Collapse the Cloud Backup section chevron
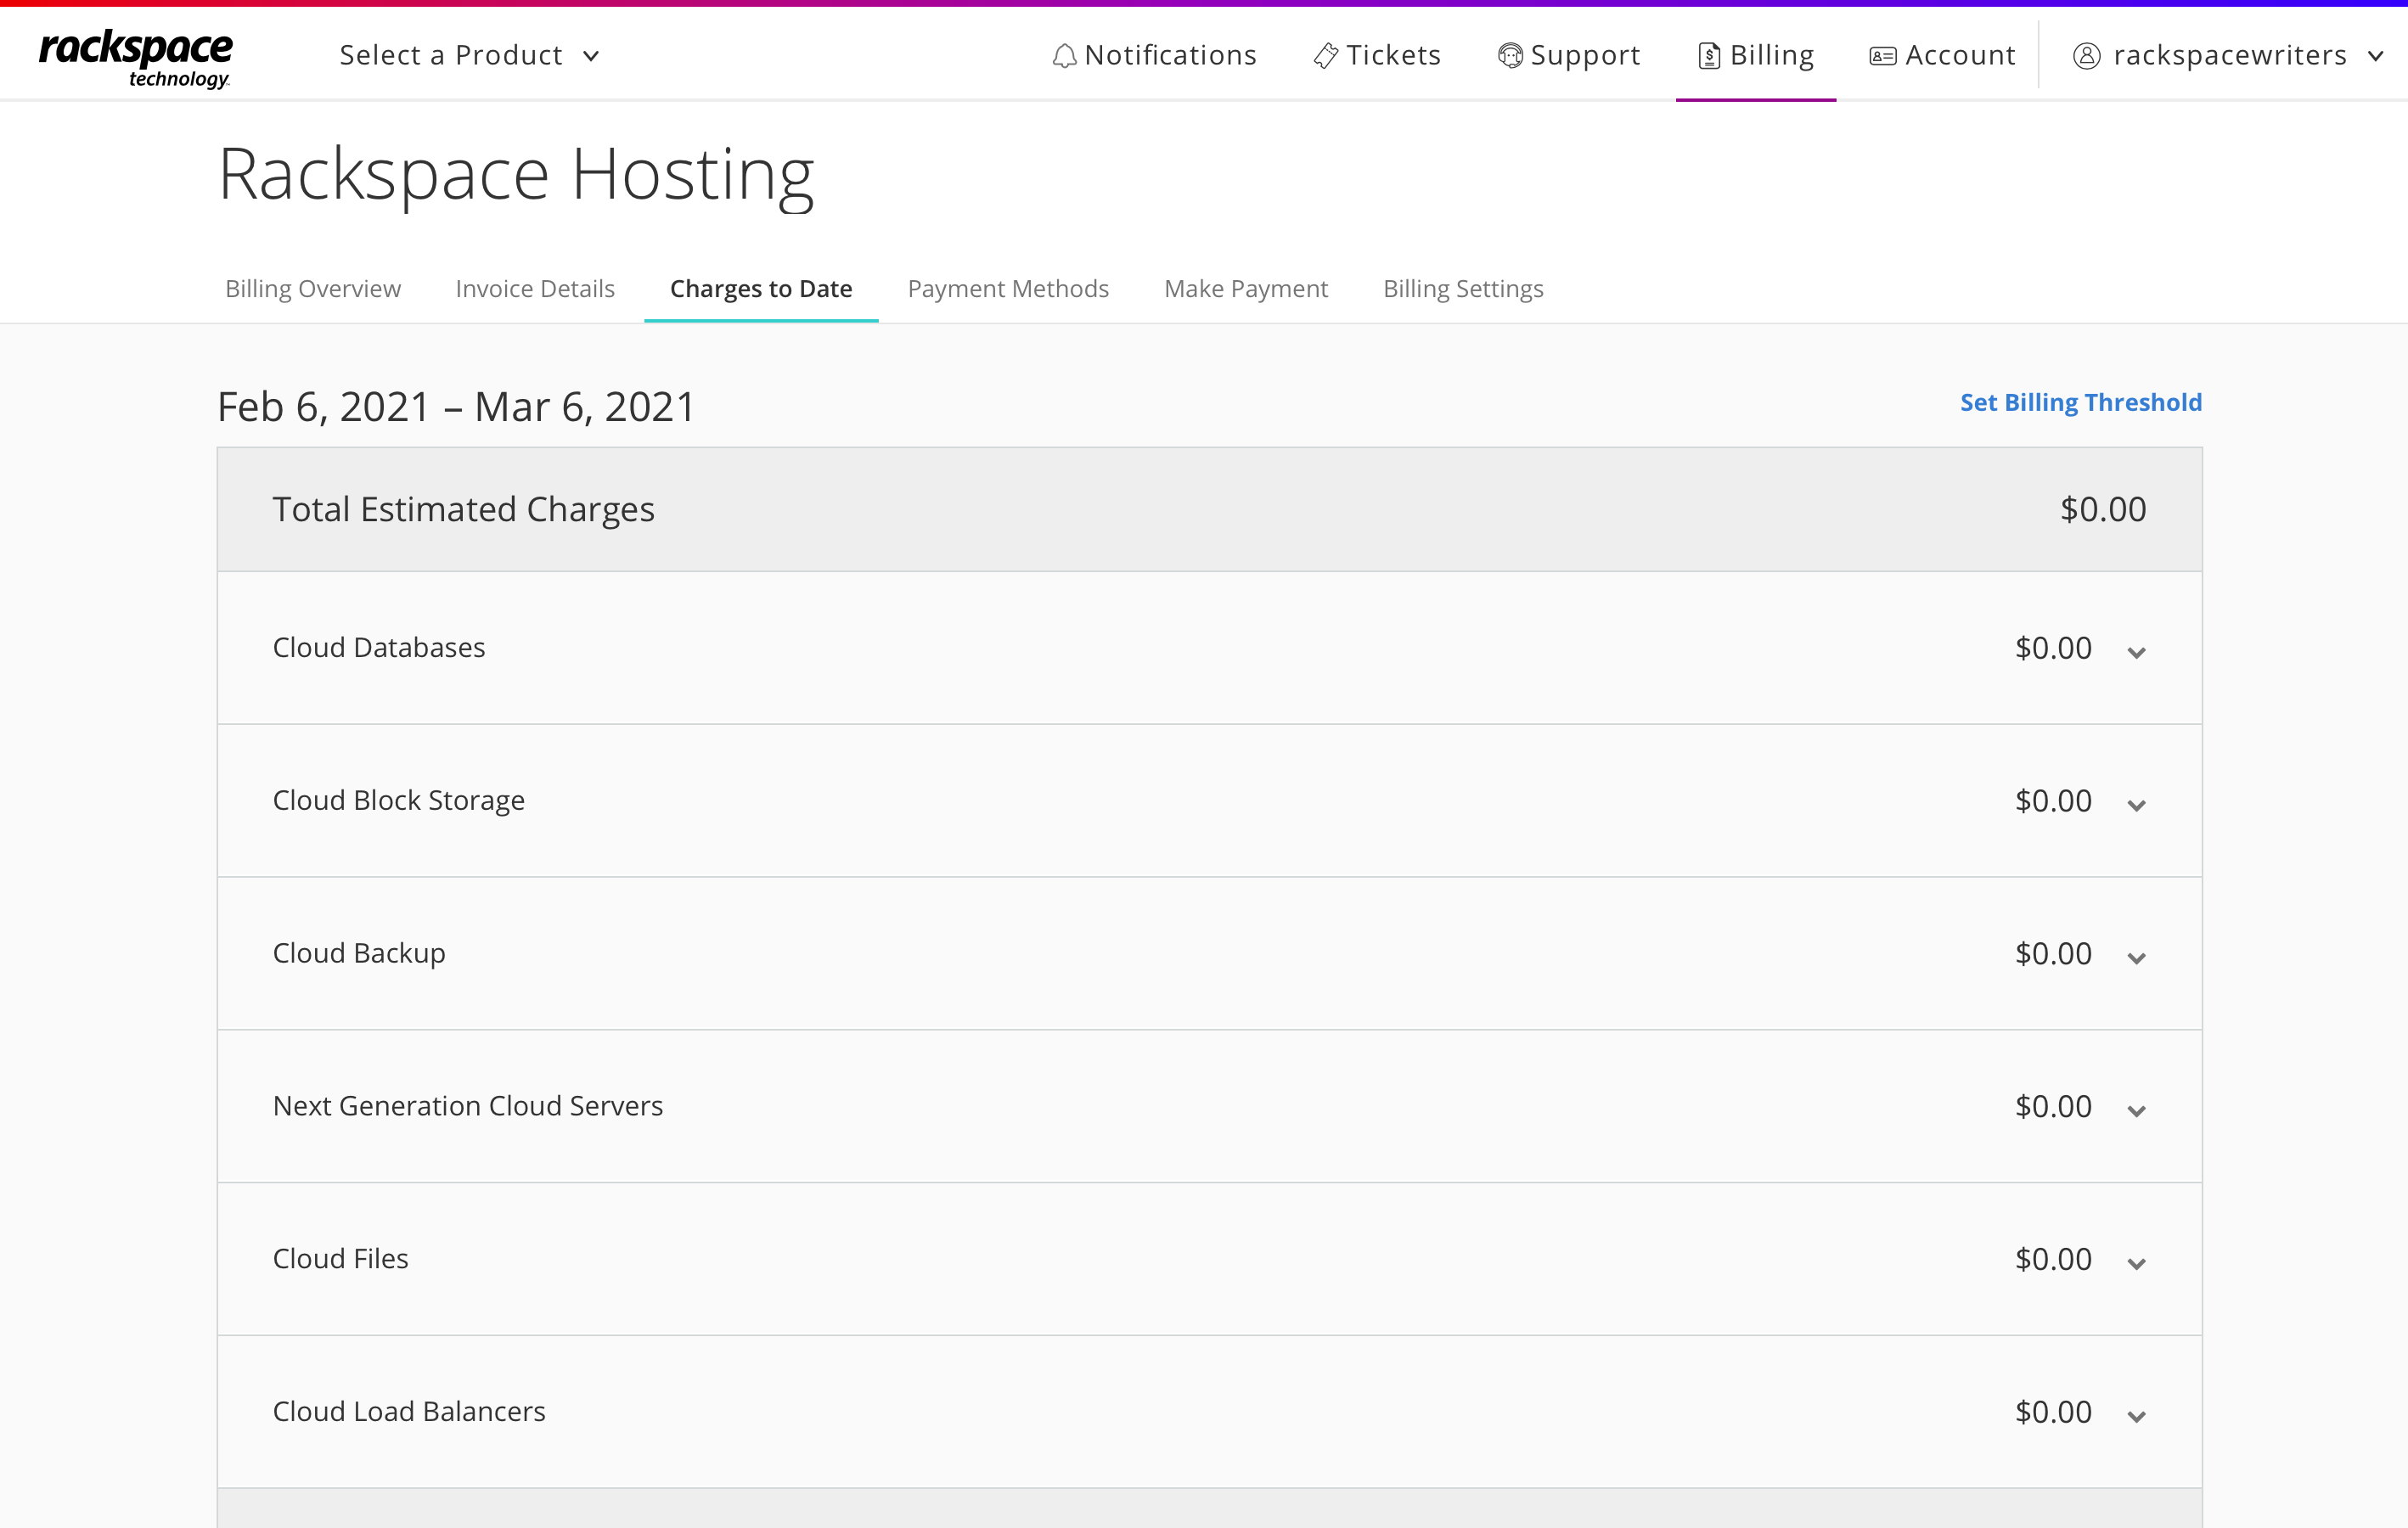 tap(2138, 957)
